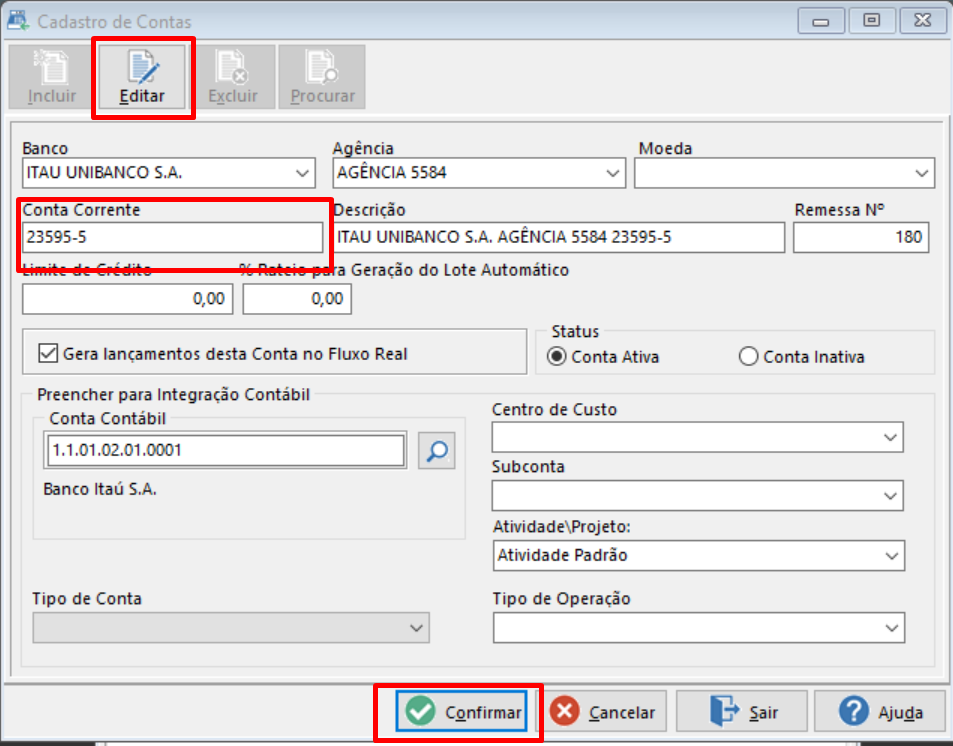The width and height of the screenshot is (953, 746).
Task: Click the Conta Corrente input field
Action: pyautogui.click(x=173, y=237)
